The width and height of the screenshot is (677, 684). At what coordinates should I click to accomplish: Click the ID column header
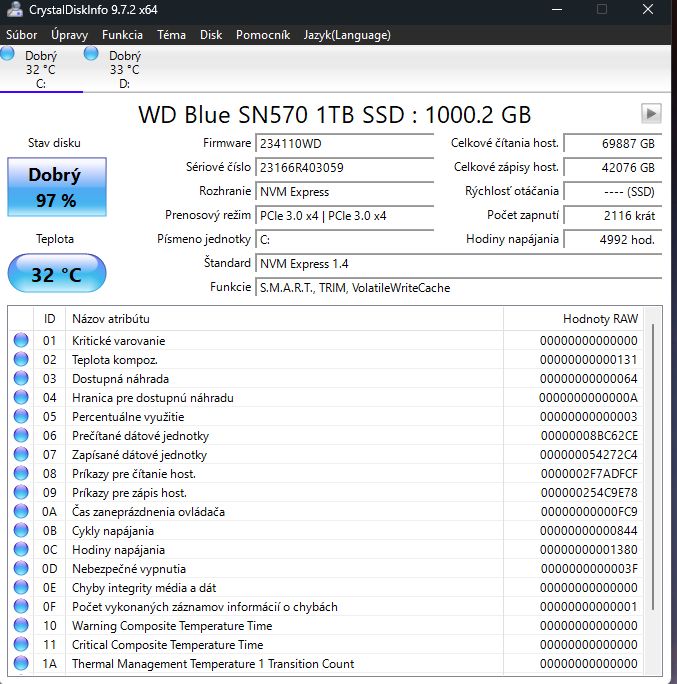(49, 318)
